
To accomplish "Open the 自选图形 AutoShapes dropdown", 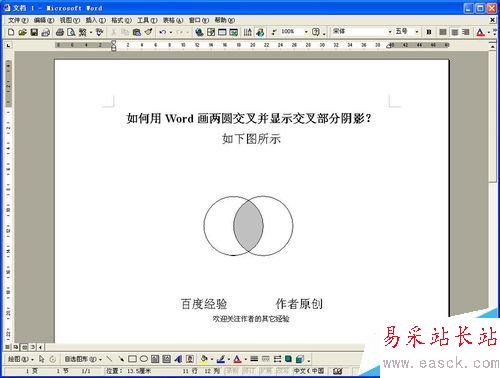I will (x=83, y=359).
